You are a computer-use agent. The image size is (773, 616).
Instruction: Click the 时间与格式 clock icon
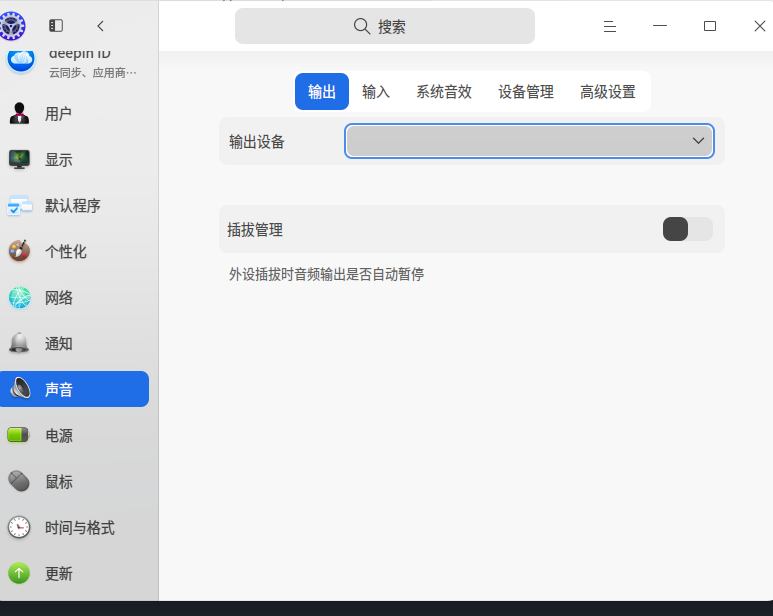(19, 527)
